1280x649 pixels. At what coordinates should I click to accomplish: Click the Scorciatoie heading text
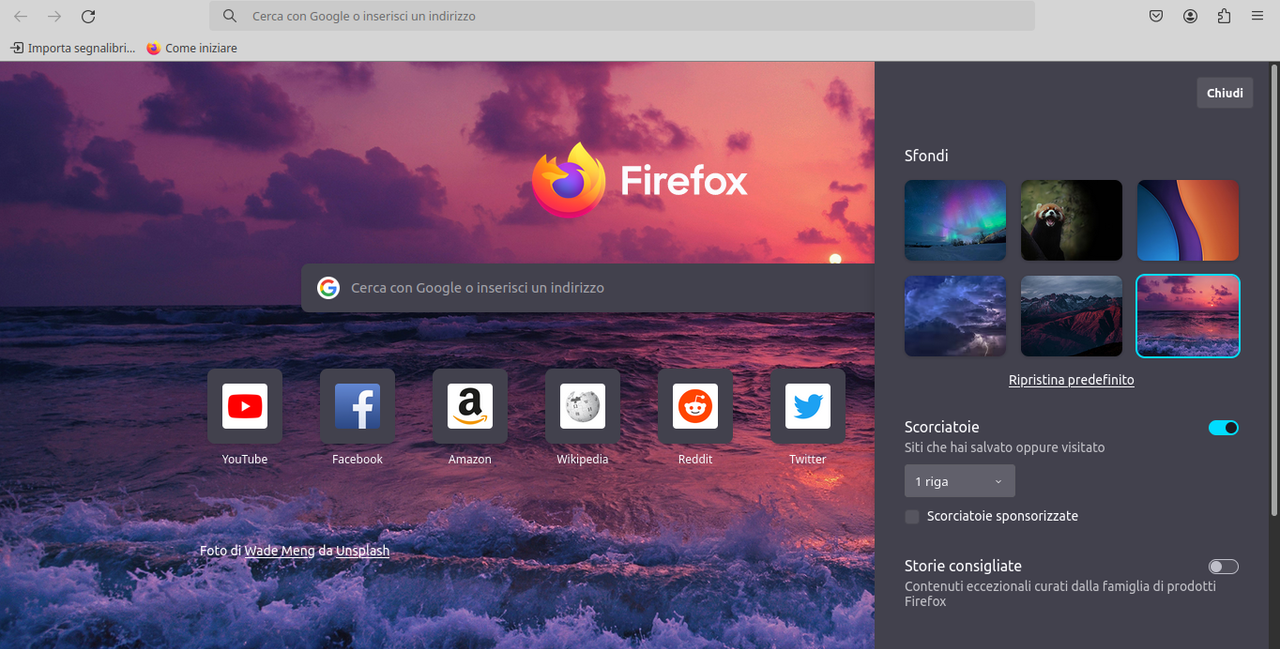click(942, 427)
